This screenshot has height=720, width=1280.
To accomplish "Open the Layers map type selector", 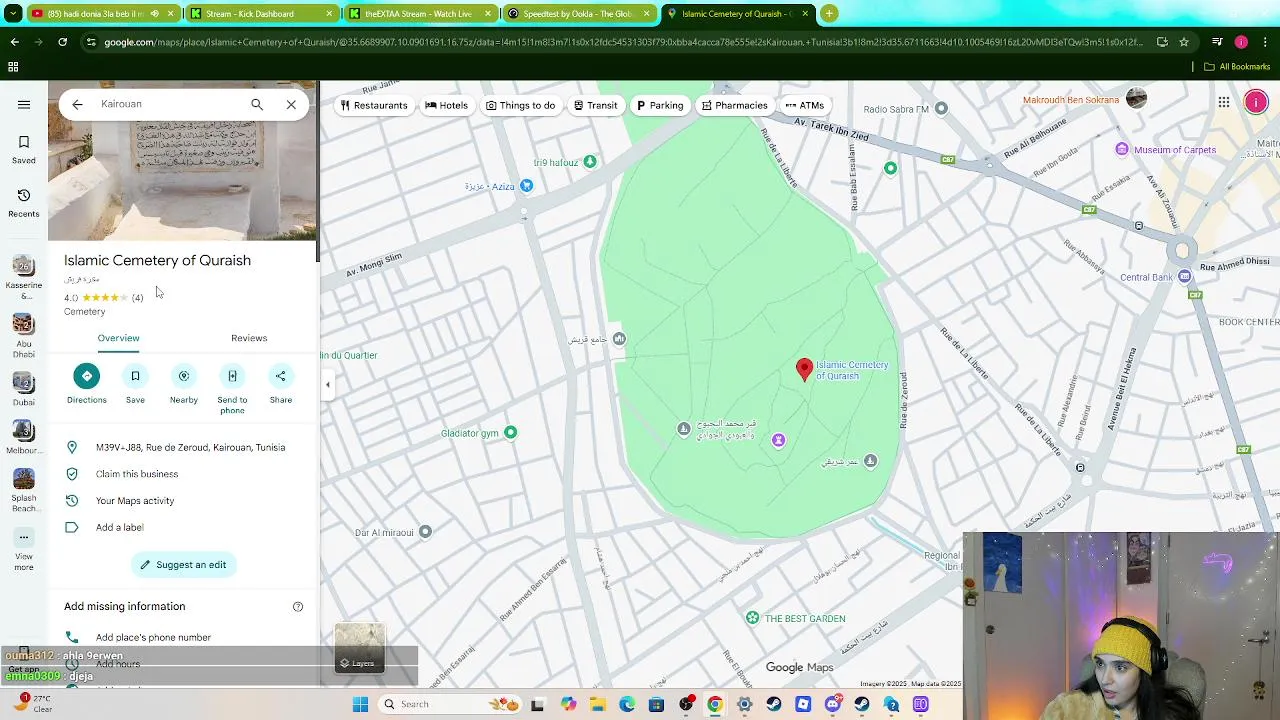I will 359,647.
